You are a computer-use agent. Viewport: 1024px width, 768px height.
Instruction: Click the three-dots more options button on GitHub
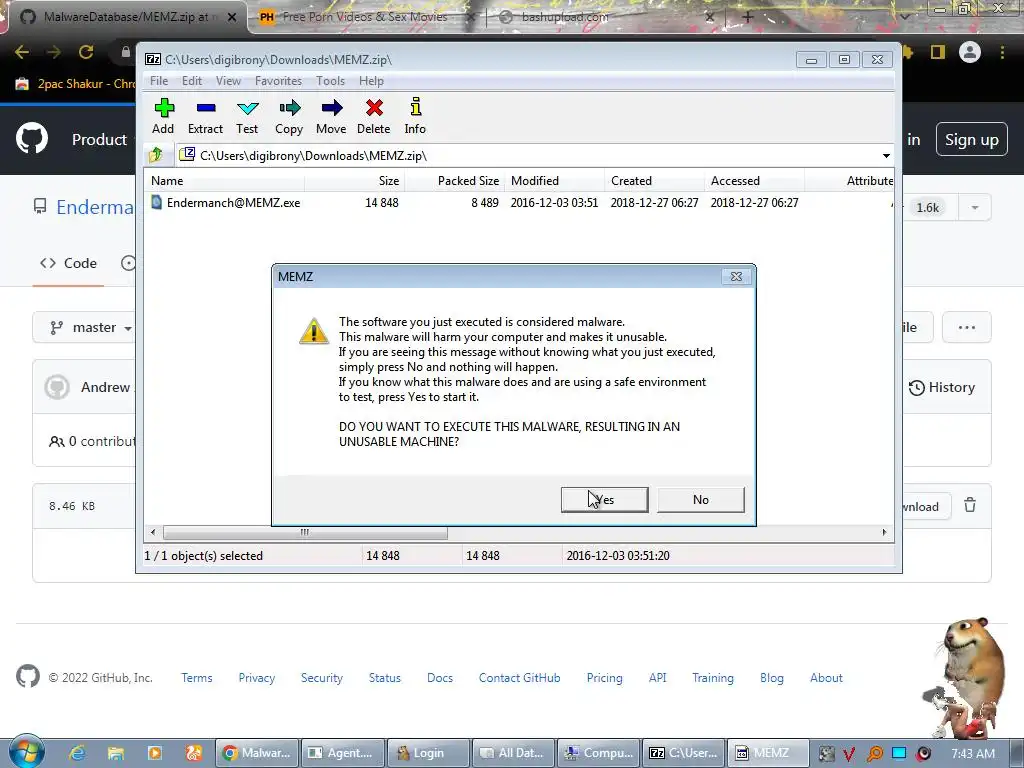tap(967, 327)
